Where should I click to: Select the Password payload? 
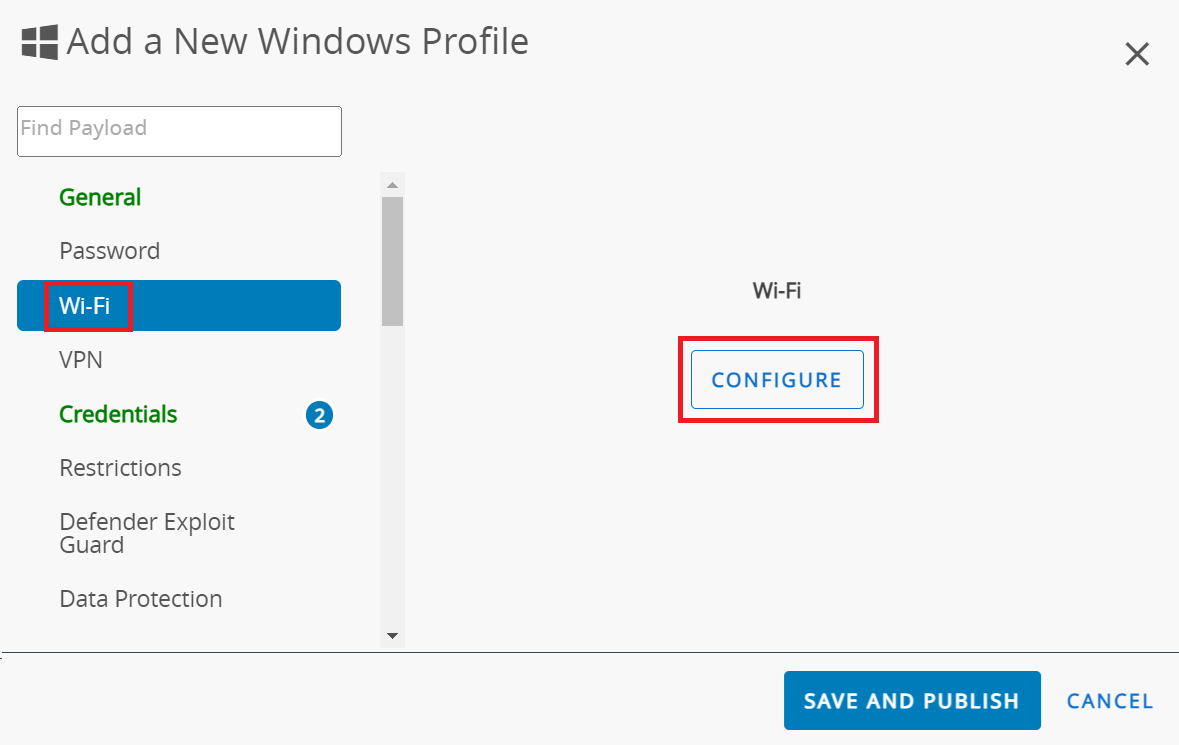tap(109, 251)
